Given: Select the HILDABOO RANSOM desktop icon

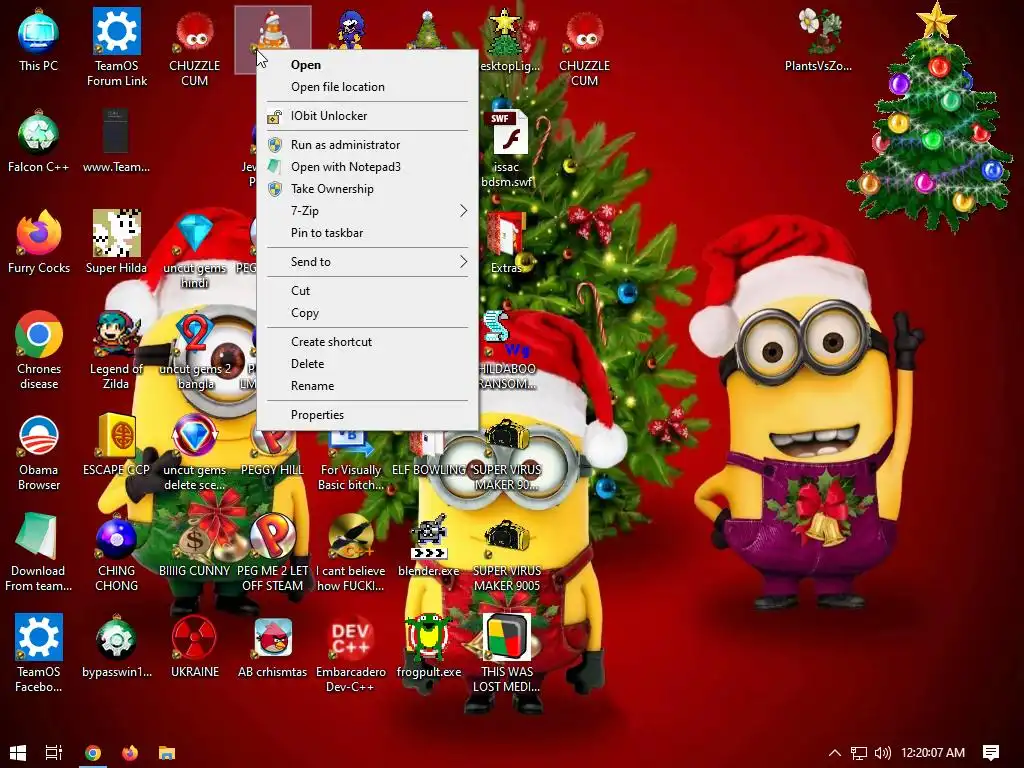Looking at the screenshot, I should click(507, 351).
